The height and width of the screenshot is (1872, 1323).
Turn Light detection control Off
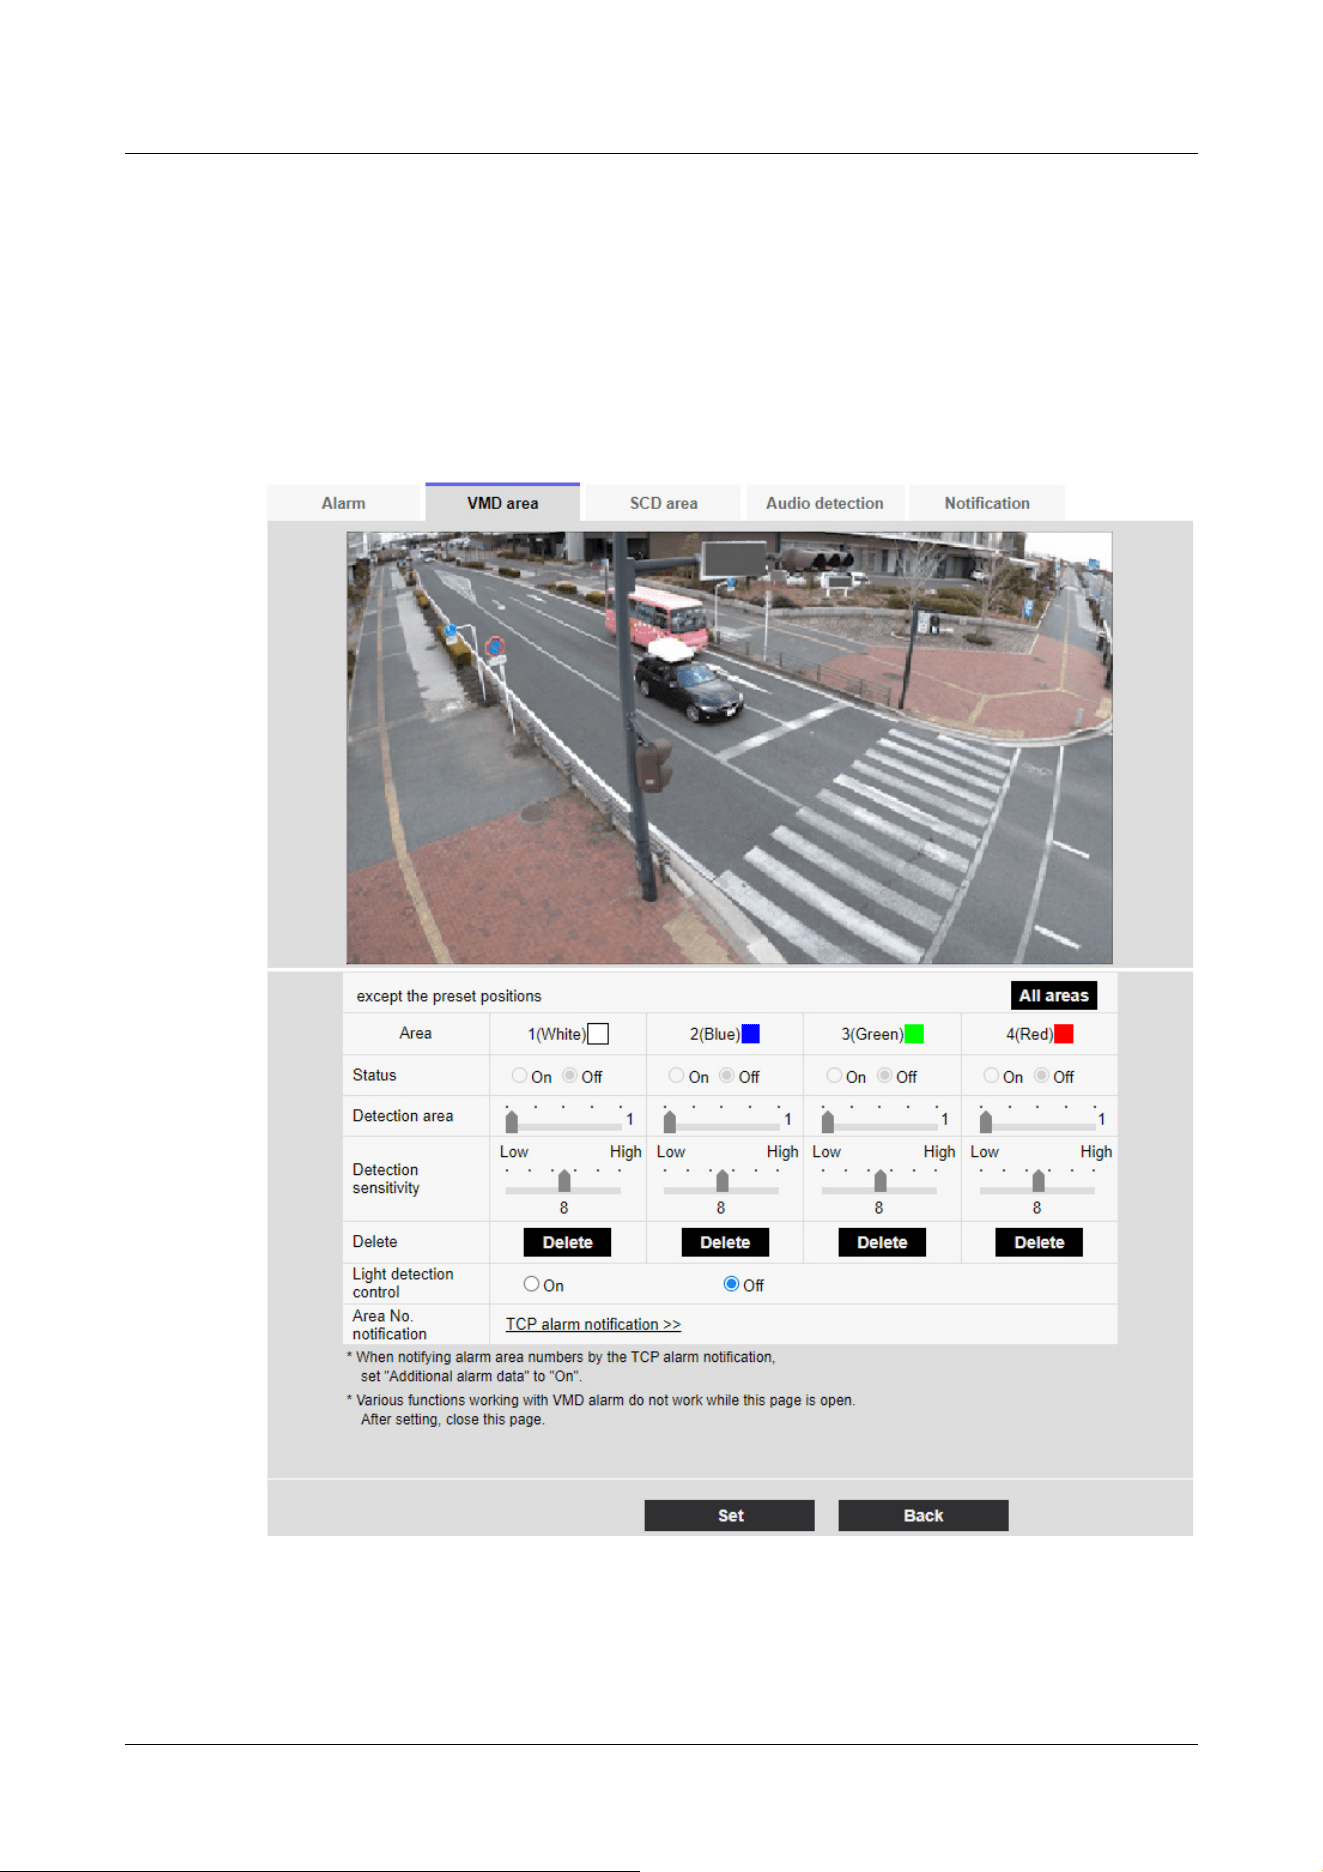tap(732, 1284)
